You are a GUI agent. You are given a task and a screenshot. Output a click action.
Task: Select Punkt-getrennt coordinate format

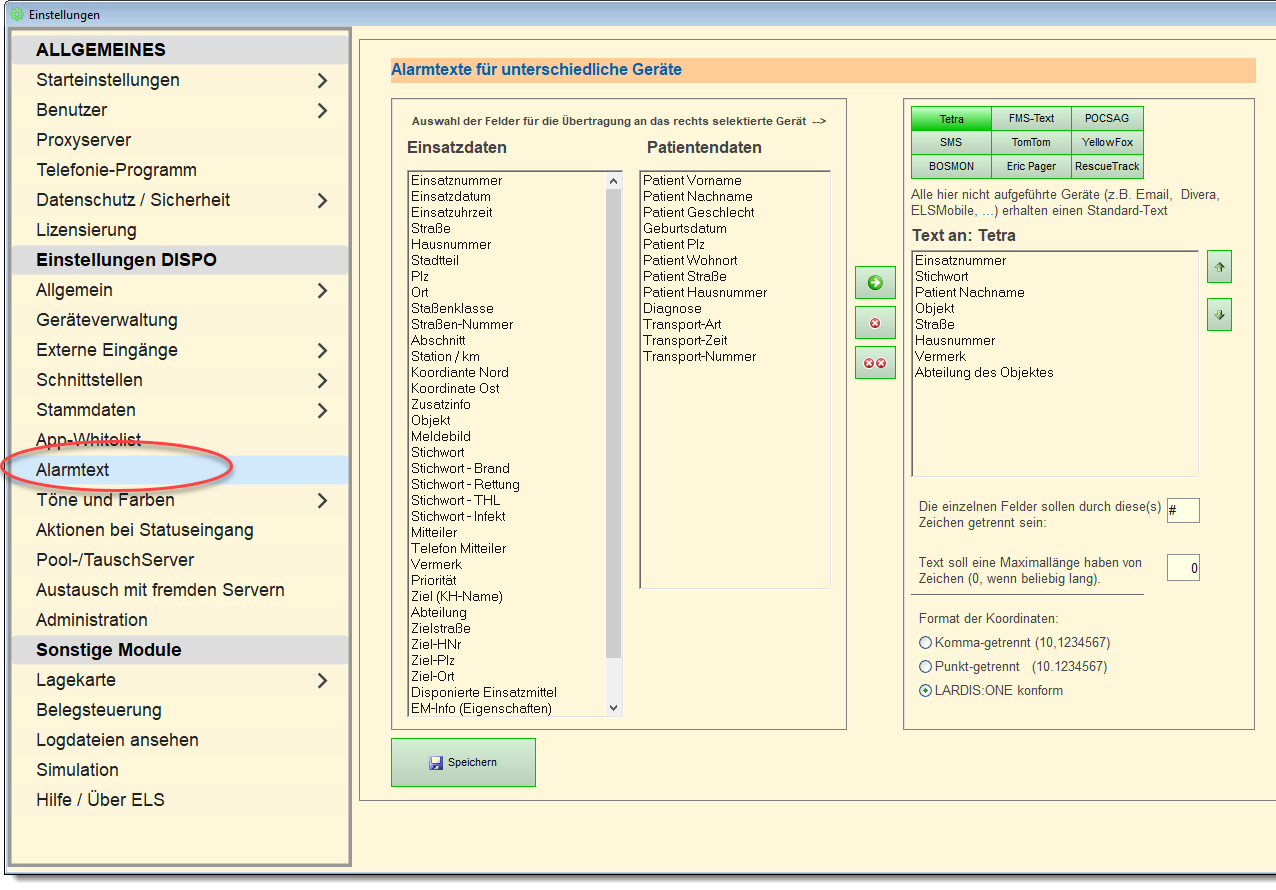(925, 667)
